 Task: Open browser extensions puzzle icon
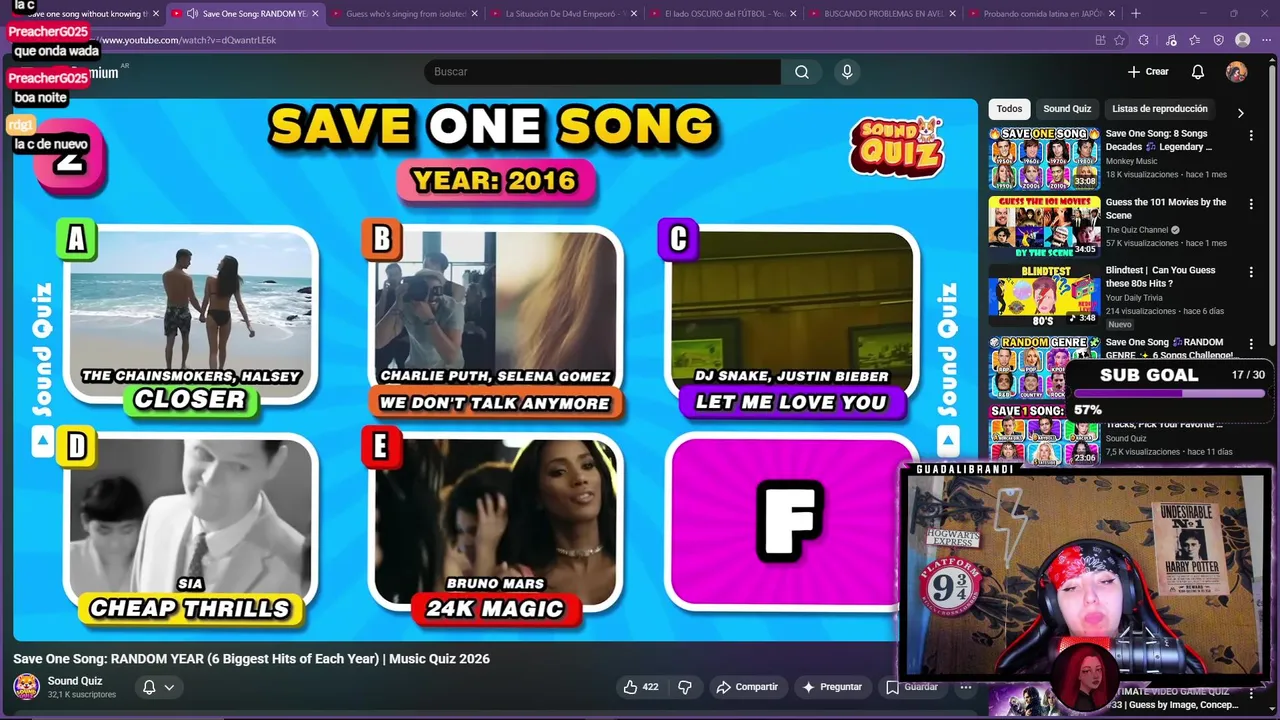[x=1145, y=40]
